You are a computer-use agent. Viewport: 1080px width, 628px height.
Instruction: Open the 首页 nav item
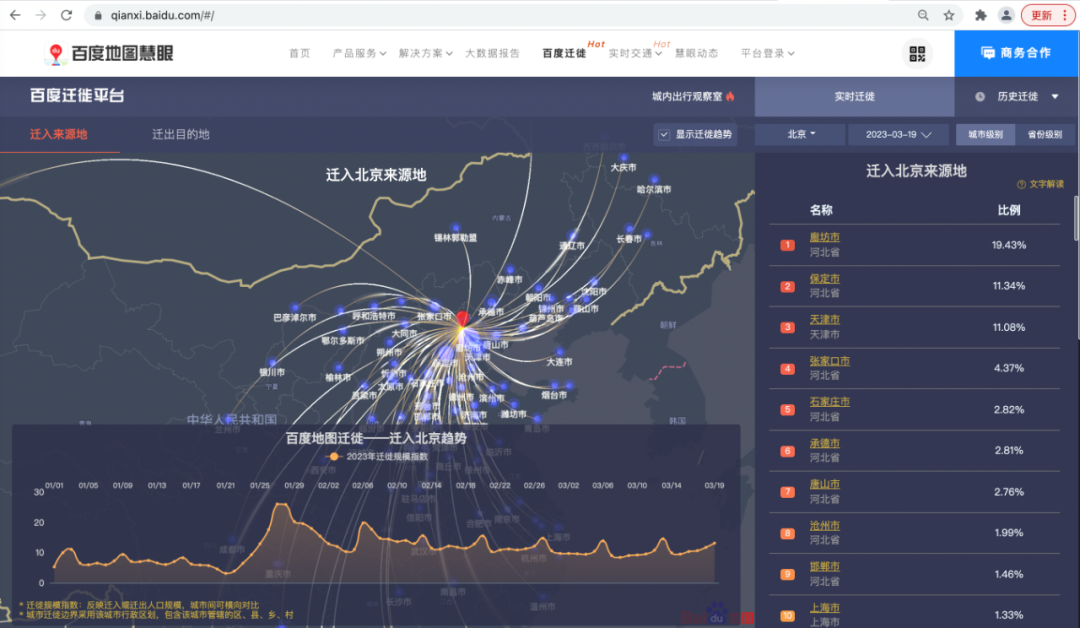(299, 53)
